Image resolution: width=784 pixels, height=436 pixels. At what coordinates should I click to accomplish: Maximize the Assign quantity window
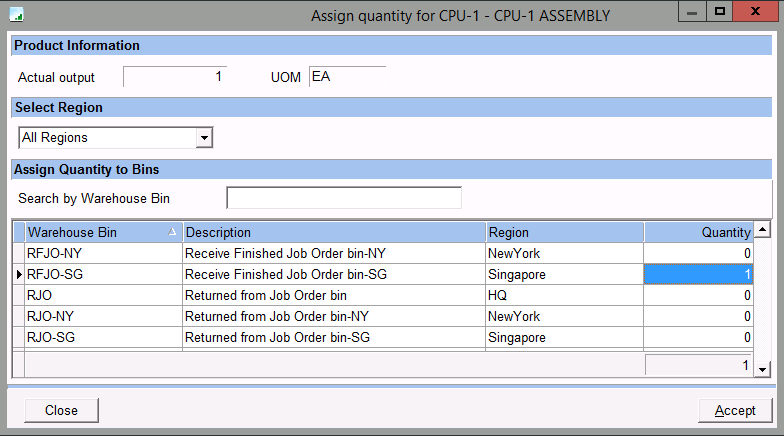(719, 12)
